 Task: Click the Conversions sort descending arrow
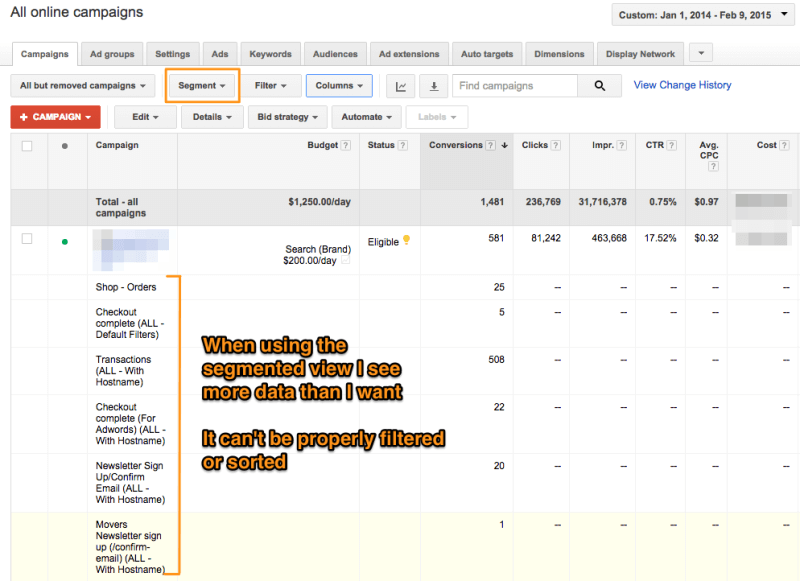point(505,145)
